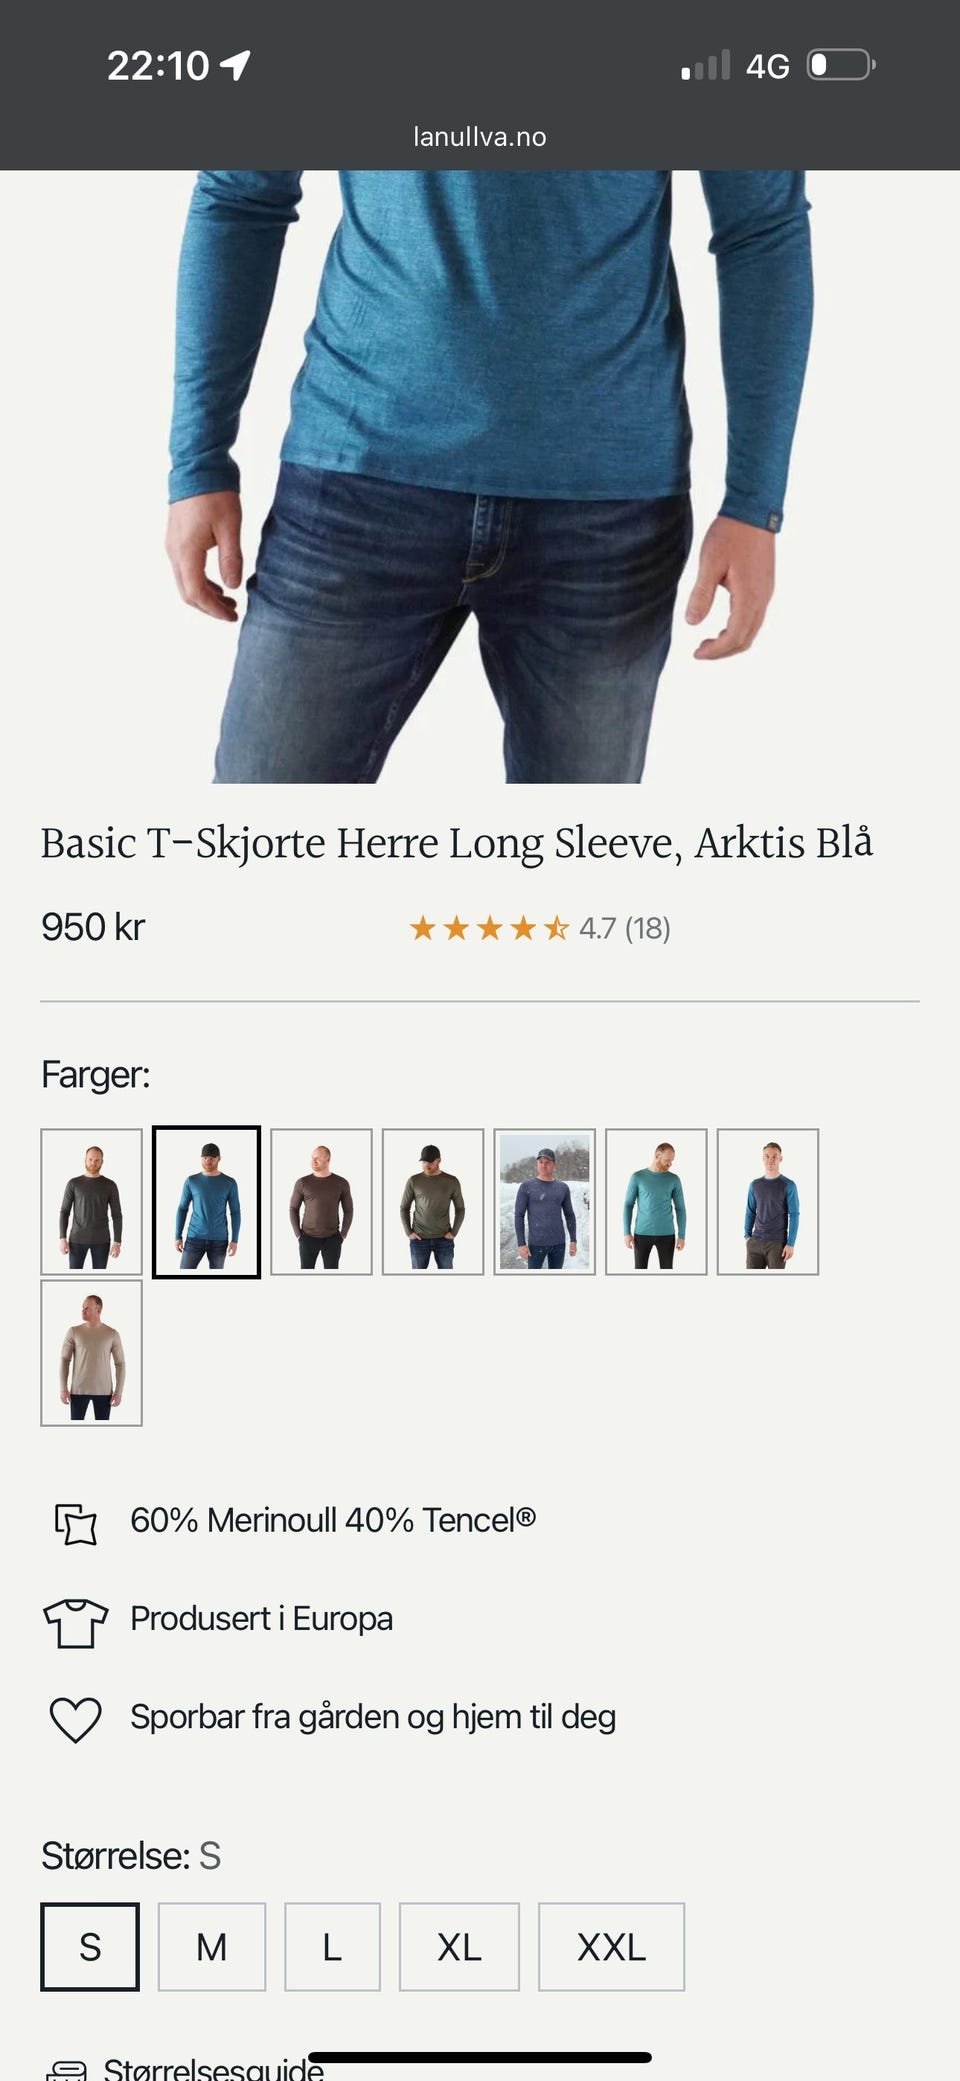Screen dimensions: 960x2081
Task: Tap the battery indicator icon
Action: [x=841, y=65]
